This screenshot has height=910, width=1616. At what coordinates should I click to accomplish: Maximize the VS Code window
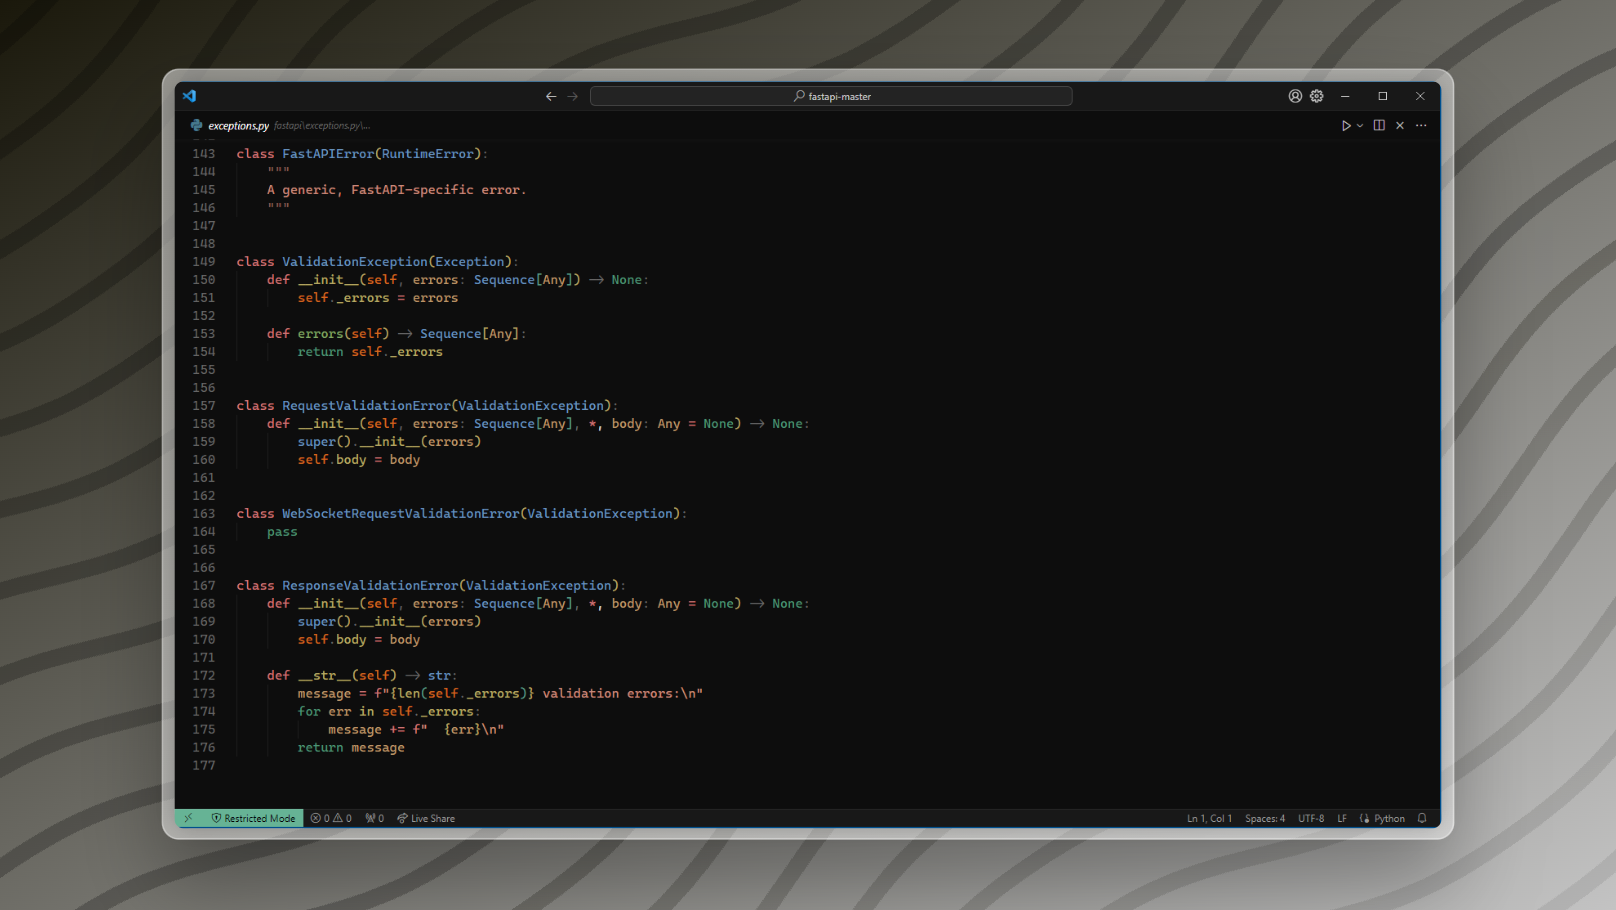1383,96
